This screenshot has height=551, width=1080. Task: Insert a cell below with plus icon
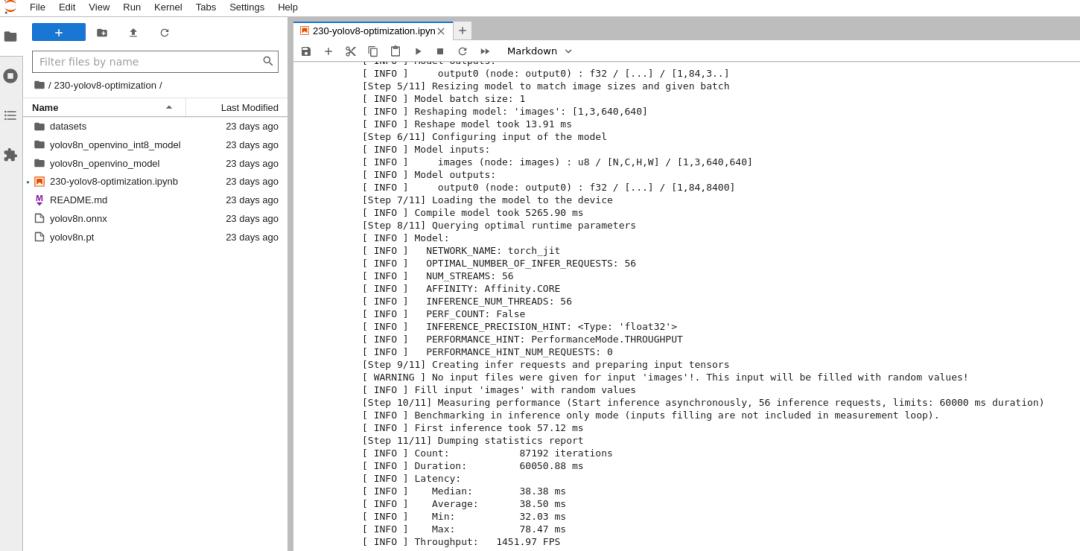(x=328, y=51)
